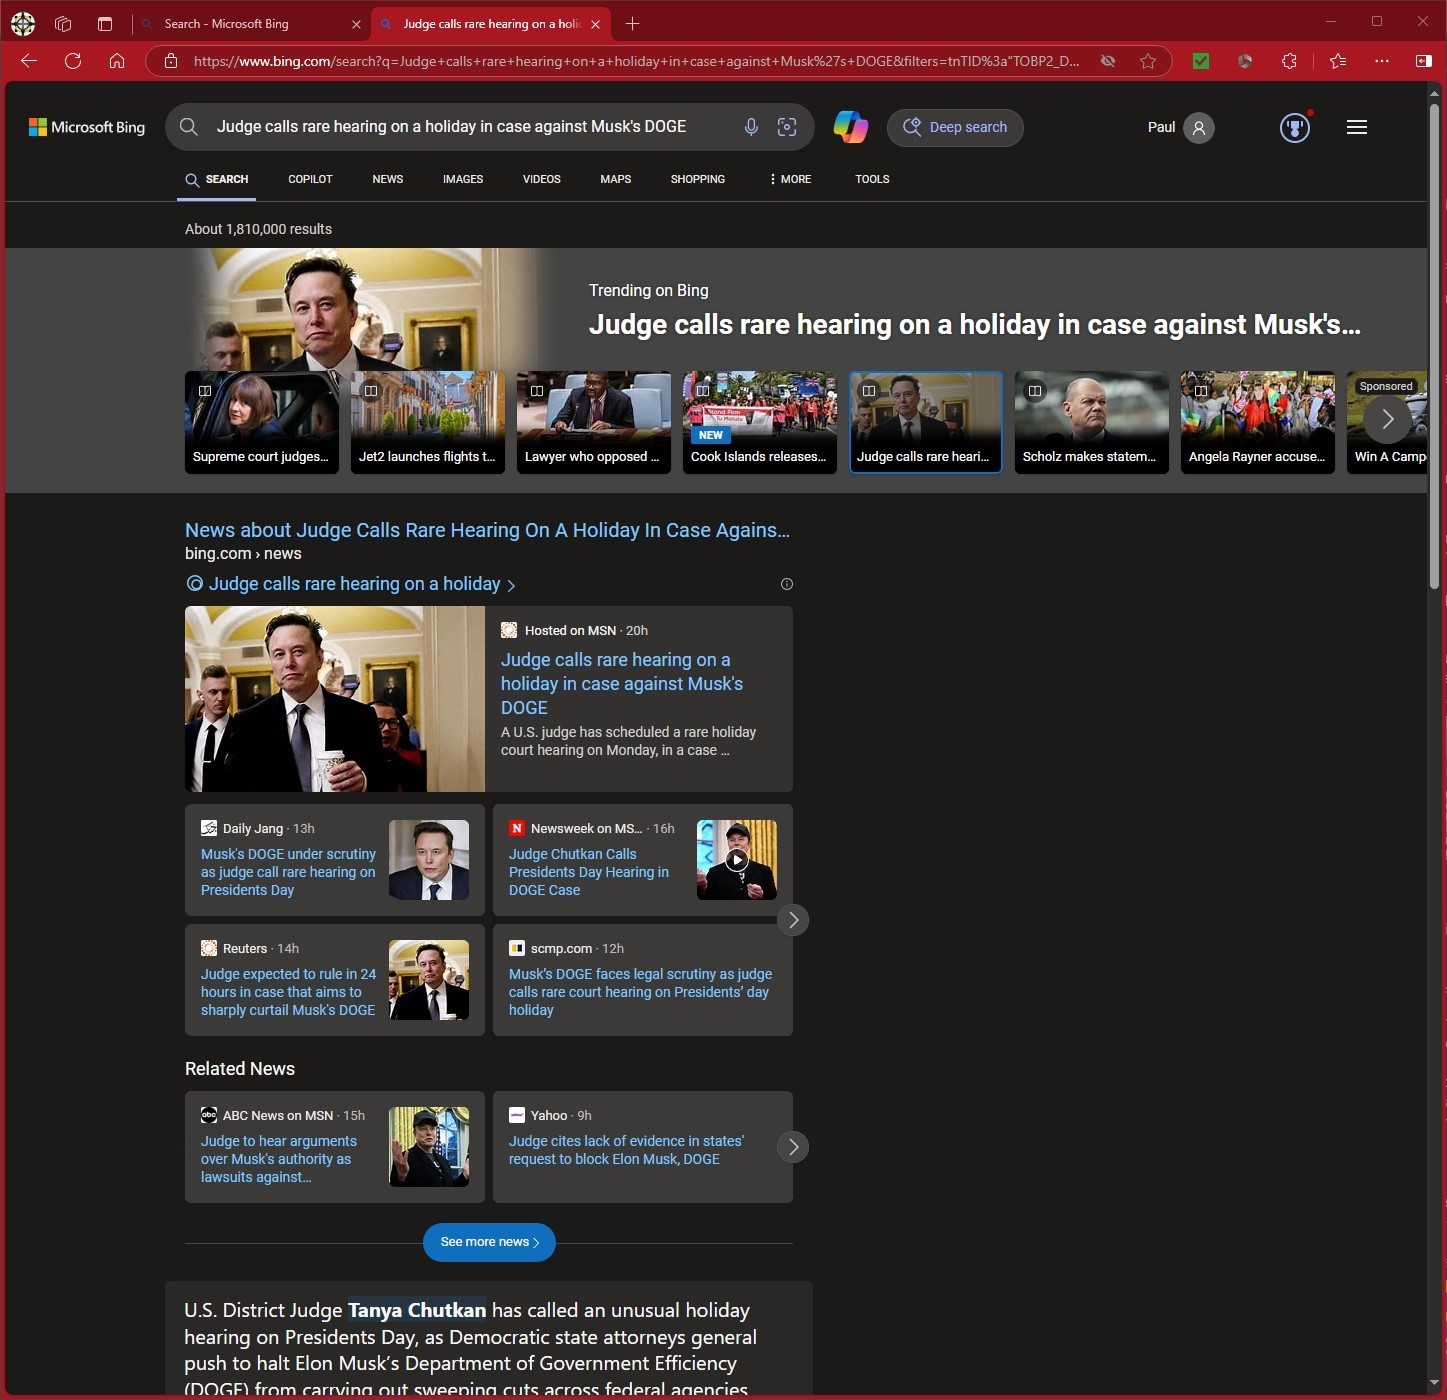Open the tab actions menu icon

pyautogui.click(x=105, y=23)
